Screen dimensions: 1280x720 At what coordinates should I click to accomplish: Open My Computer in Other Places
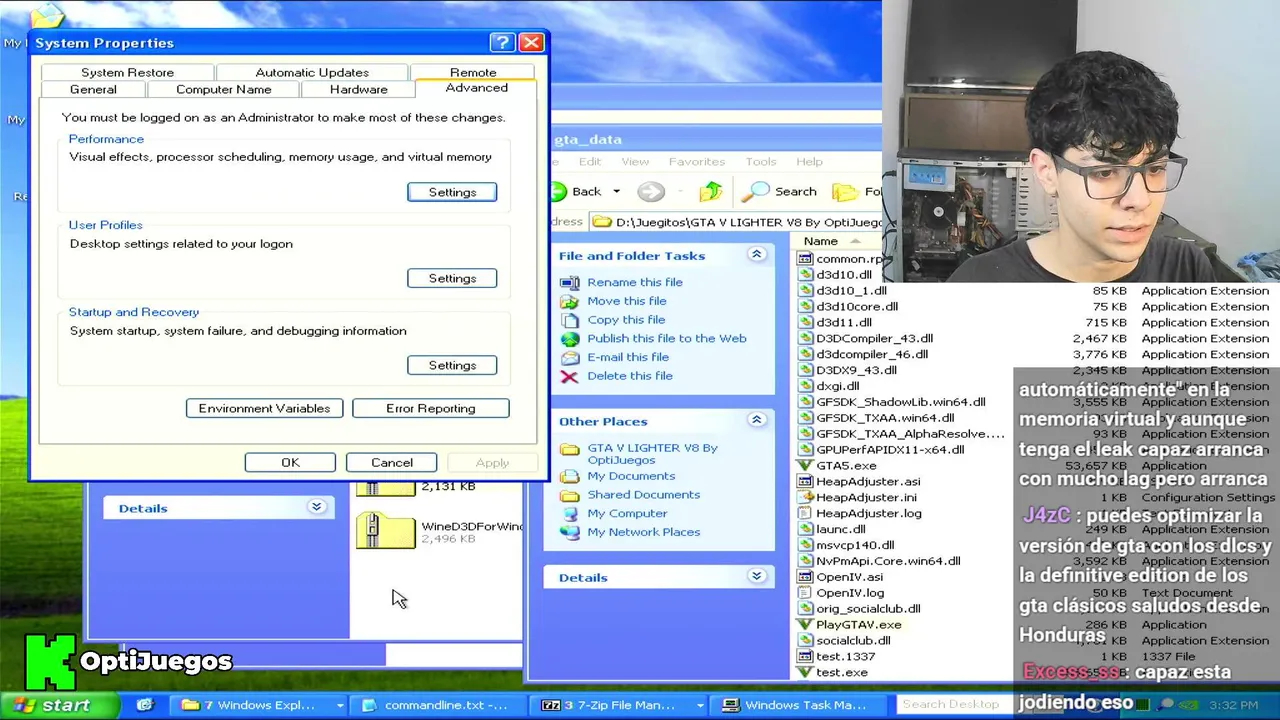tap(627, 513)
